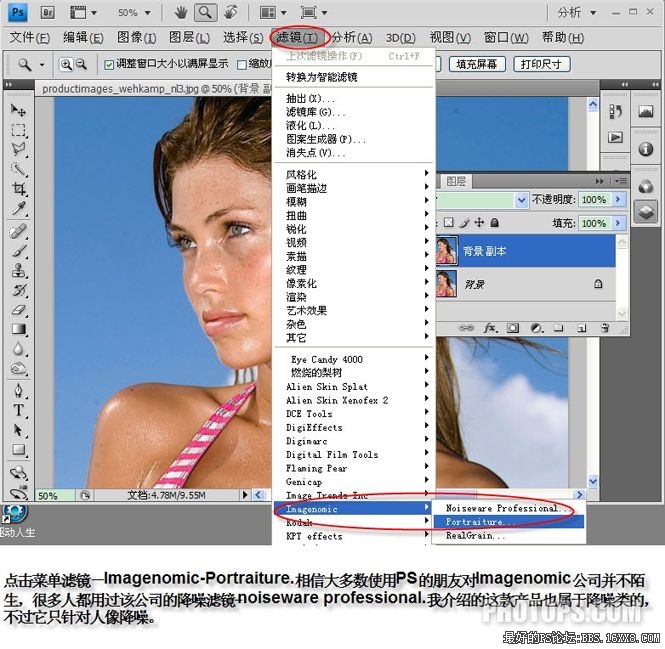Viewport: 665px width, 649px height.
Task: Select the Crop tool
Action: pos(18,189)
